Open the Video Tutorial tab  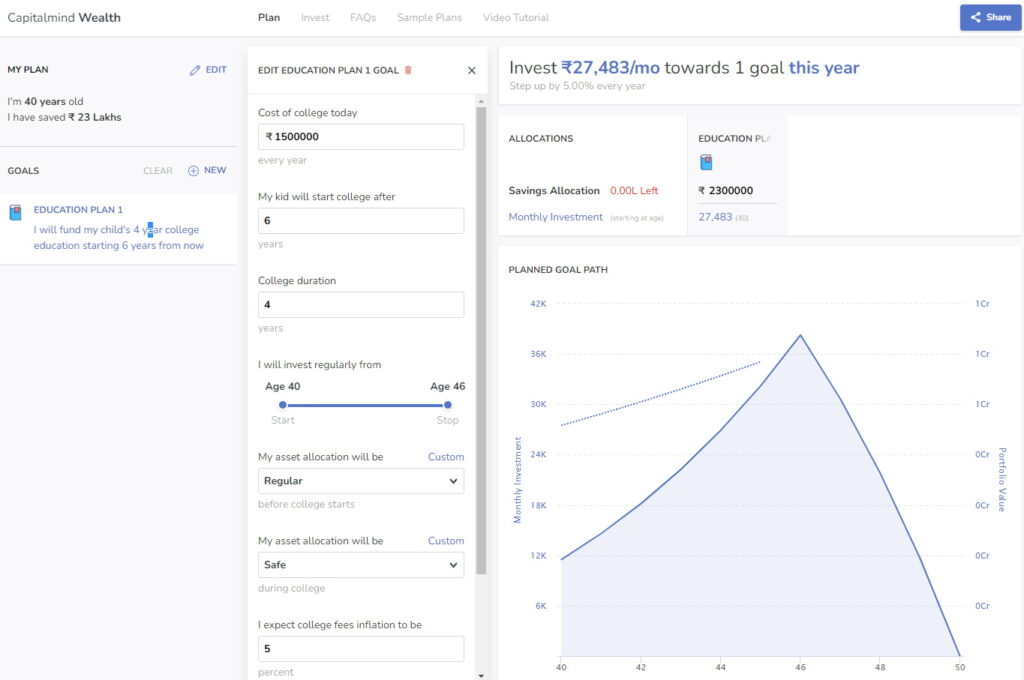click(516, 17)
